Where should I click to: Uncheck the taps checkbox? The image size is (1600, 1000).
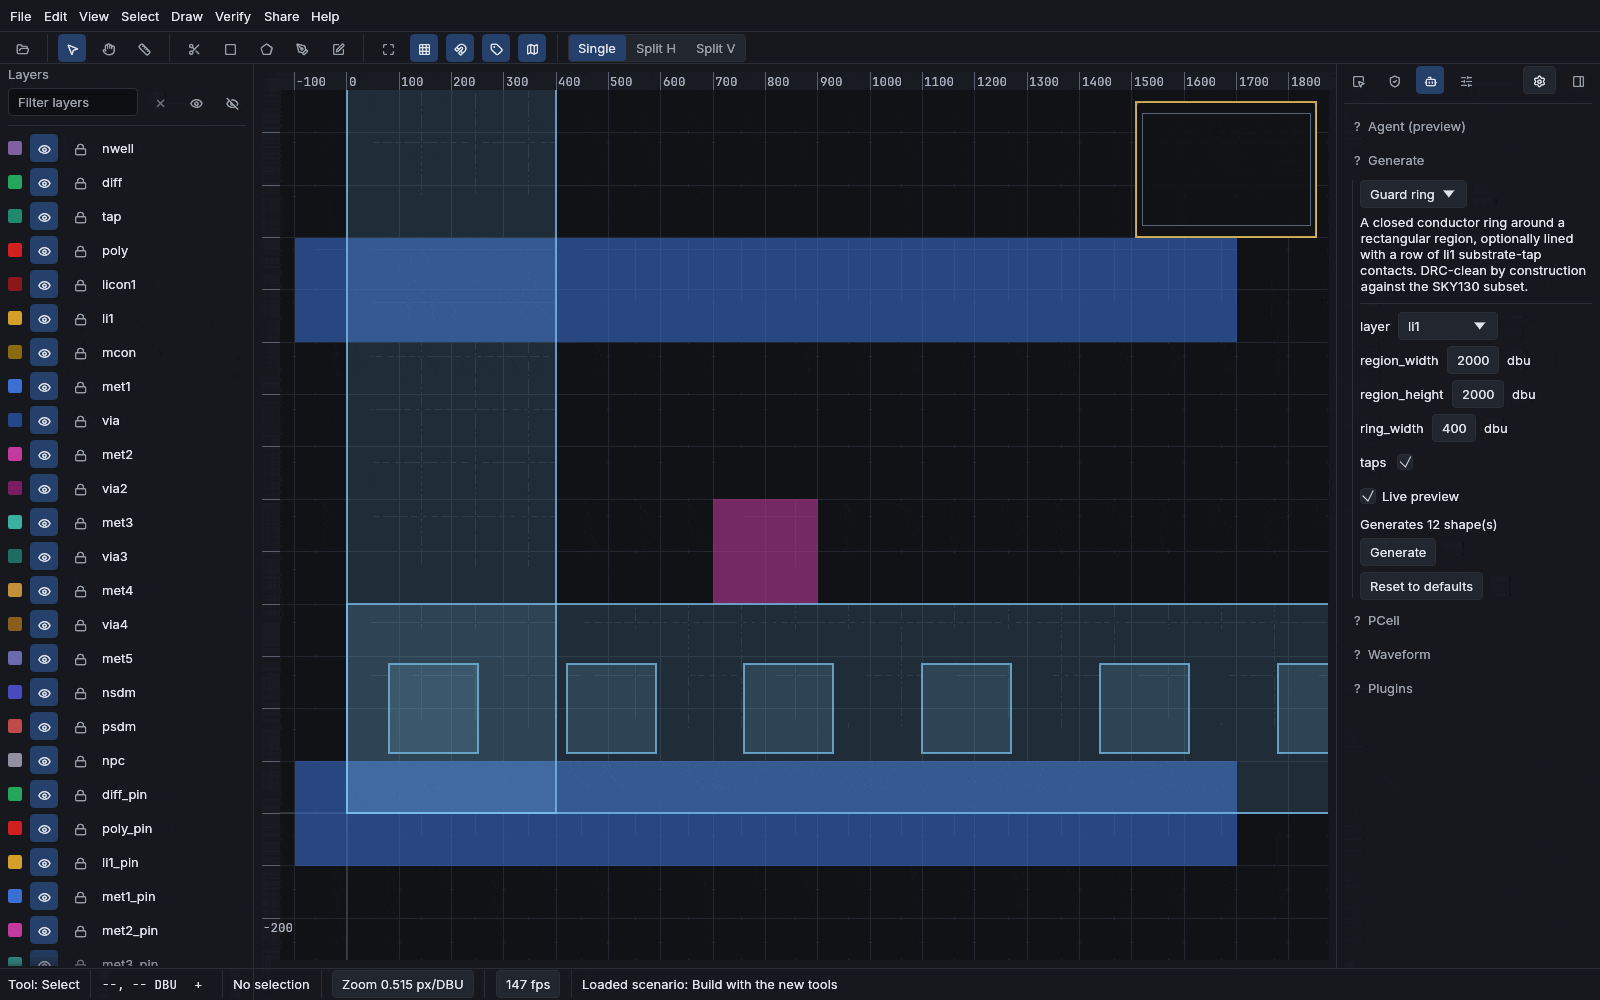coord(1405,462)
